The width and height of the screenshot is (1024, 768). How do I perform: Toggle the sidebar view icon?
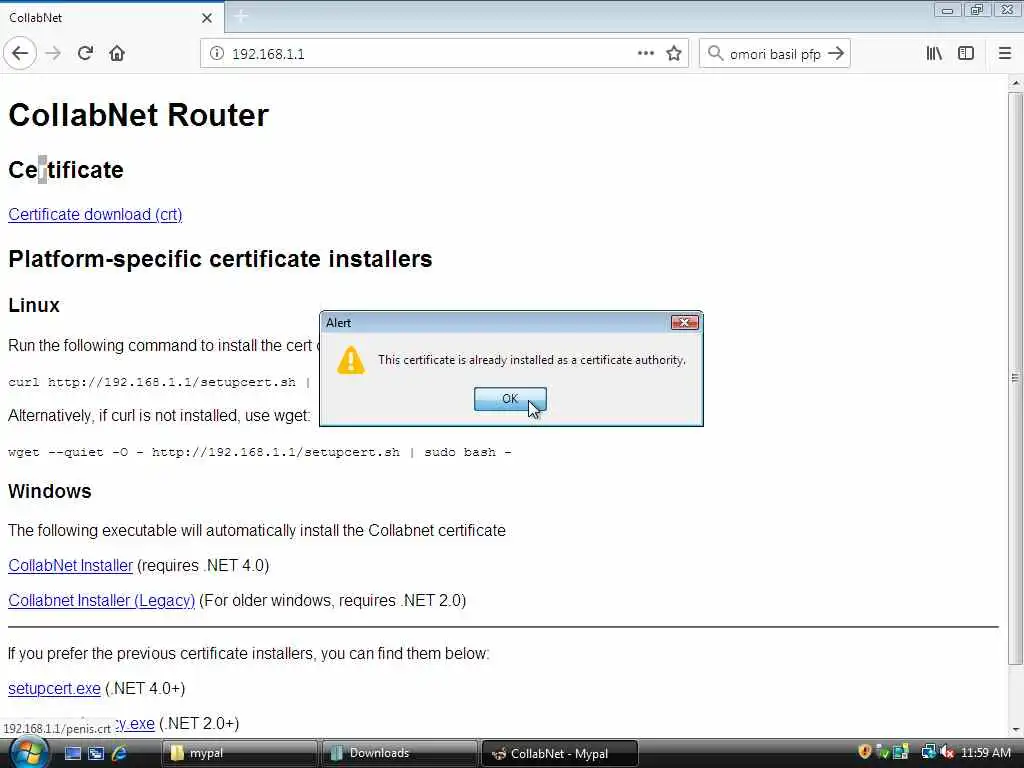[966, 54]
